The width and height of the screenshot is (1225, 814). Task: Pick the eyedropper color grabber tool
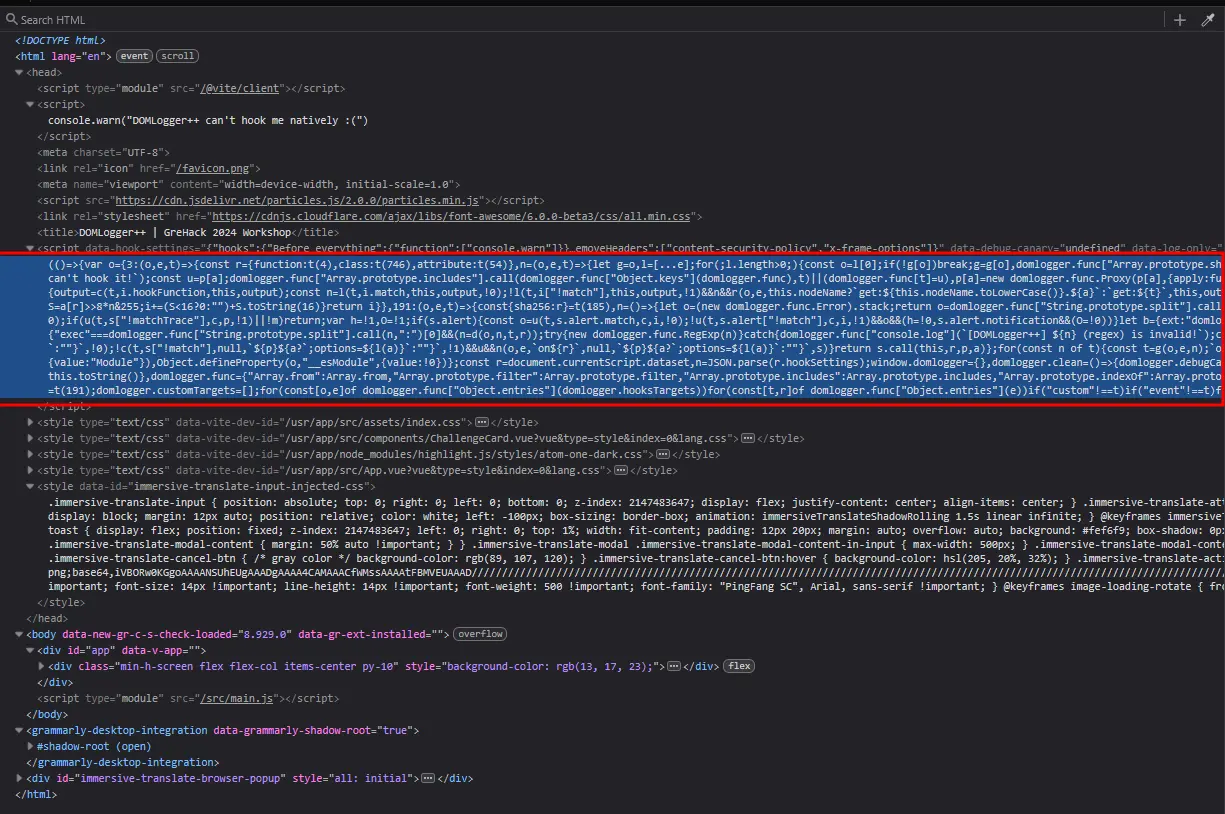tap(1207, 20)
